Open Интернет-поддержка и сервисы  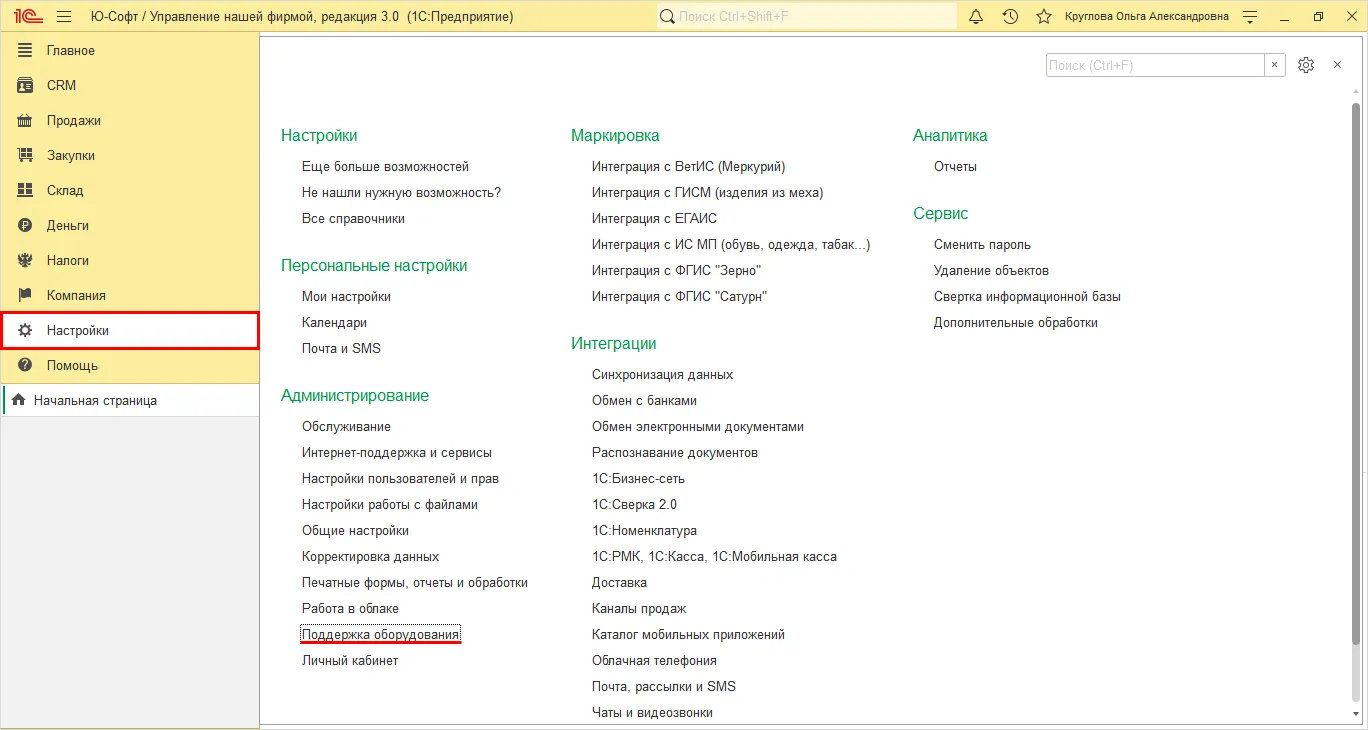tap(397, 452)
